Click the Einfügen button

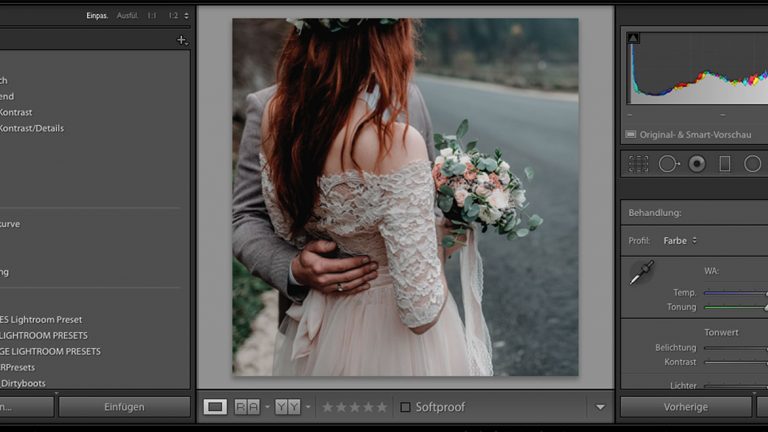tap(124, 407)
